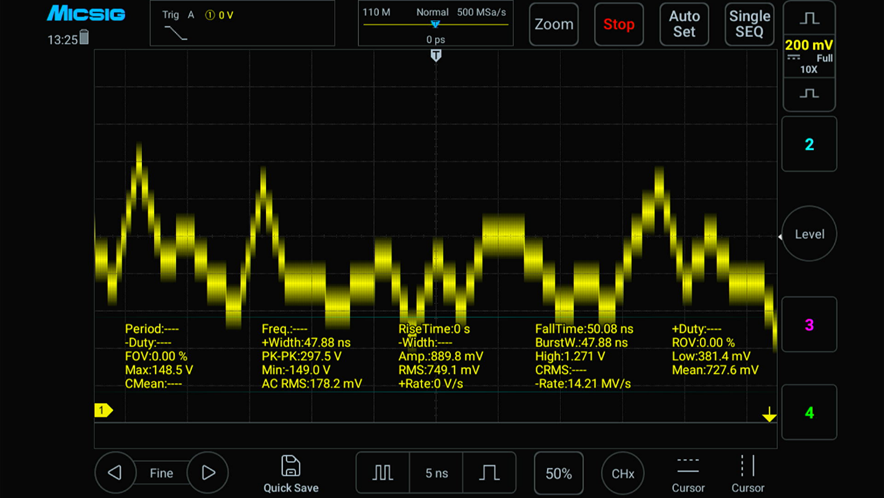Tap the trigger Level control

tap(809, 234)
